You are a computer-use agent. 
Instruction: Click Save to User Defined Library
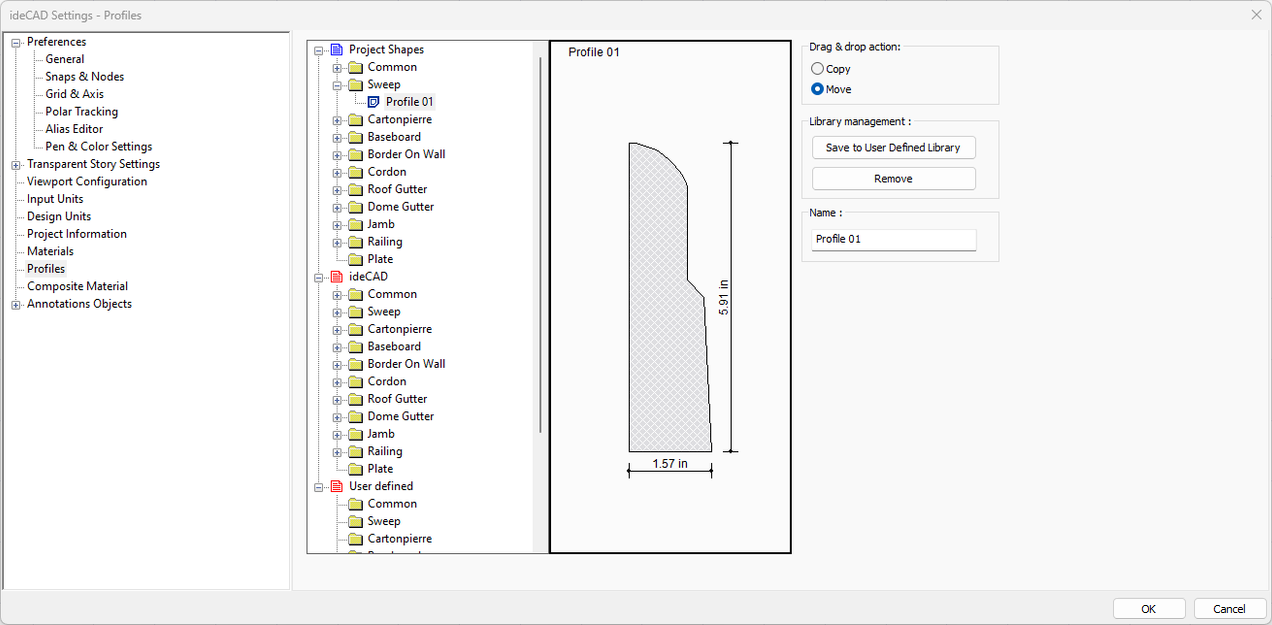(893, 147)
